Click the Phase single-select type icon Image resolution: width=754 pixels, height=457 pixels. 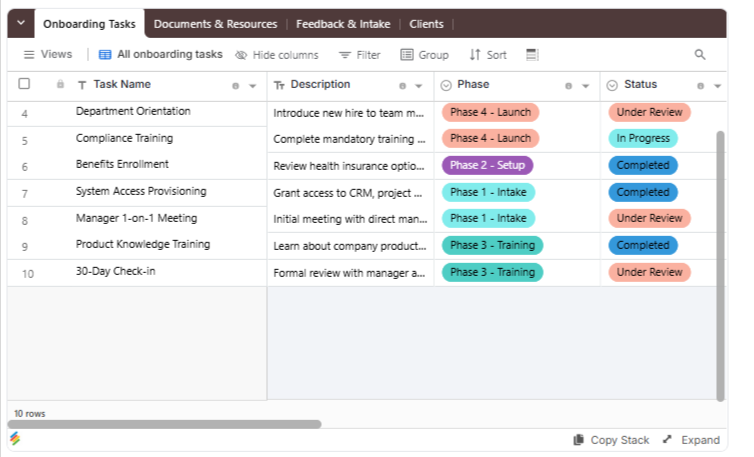click(x=446, y=85)
